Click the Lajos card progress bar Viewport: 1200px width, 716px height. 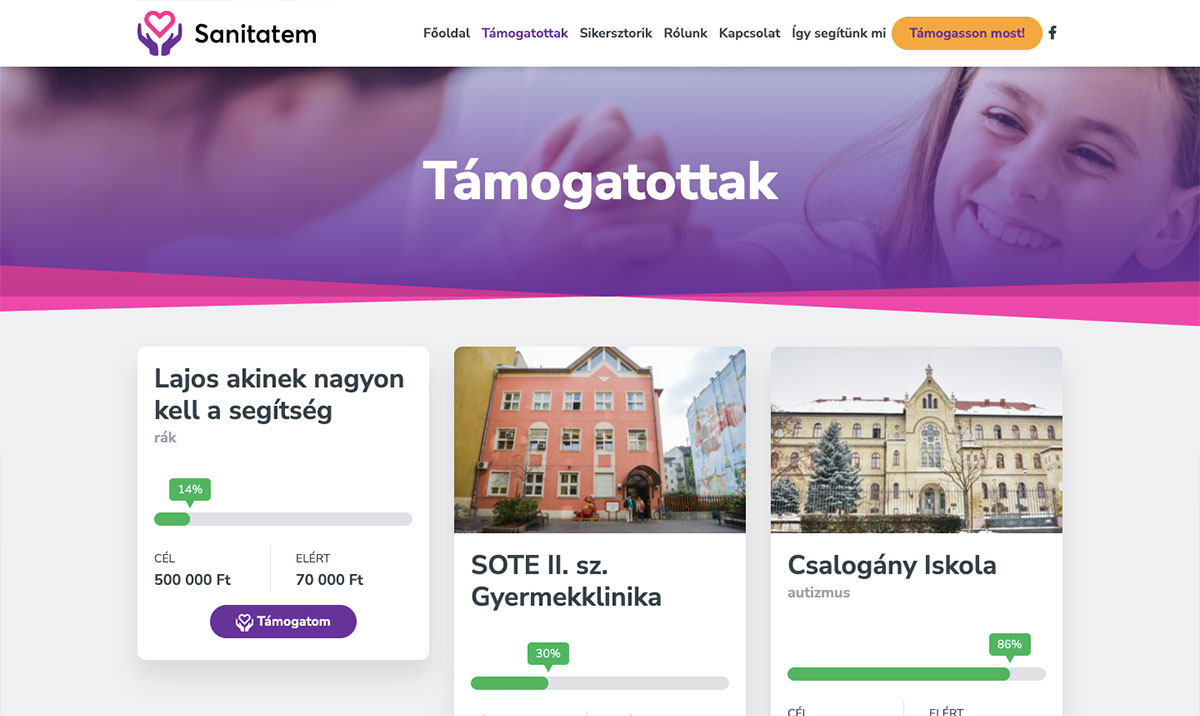coord(283,519)
